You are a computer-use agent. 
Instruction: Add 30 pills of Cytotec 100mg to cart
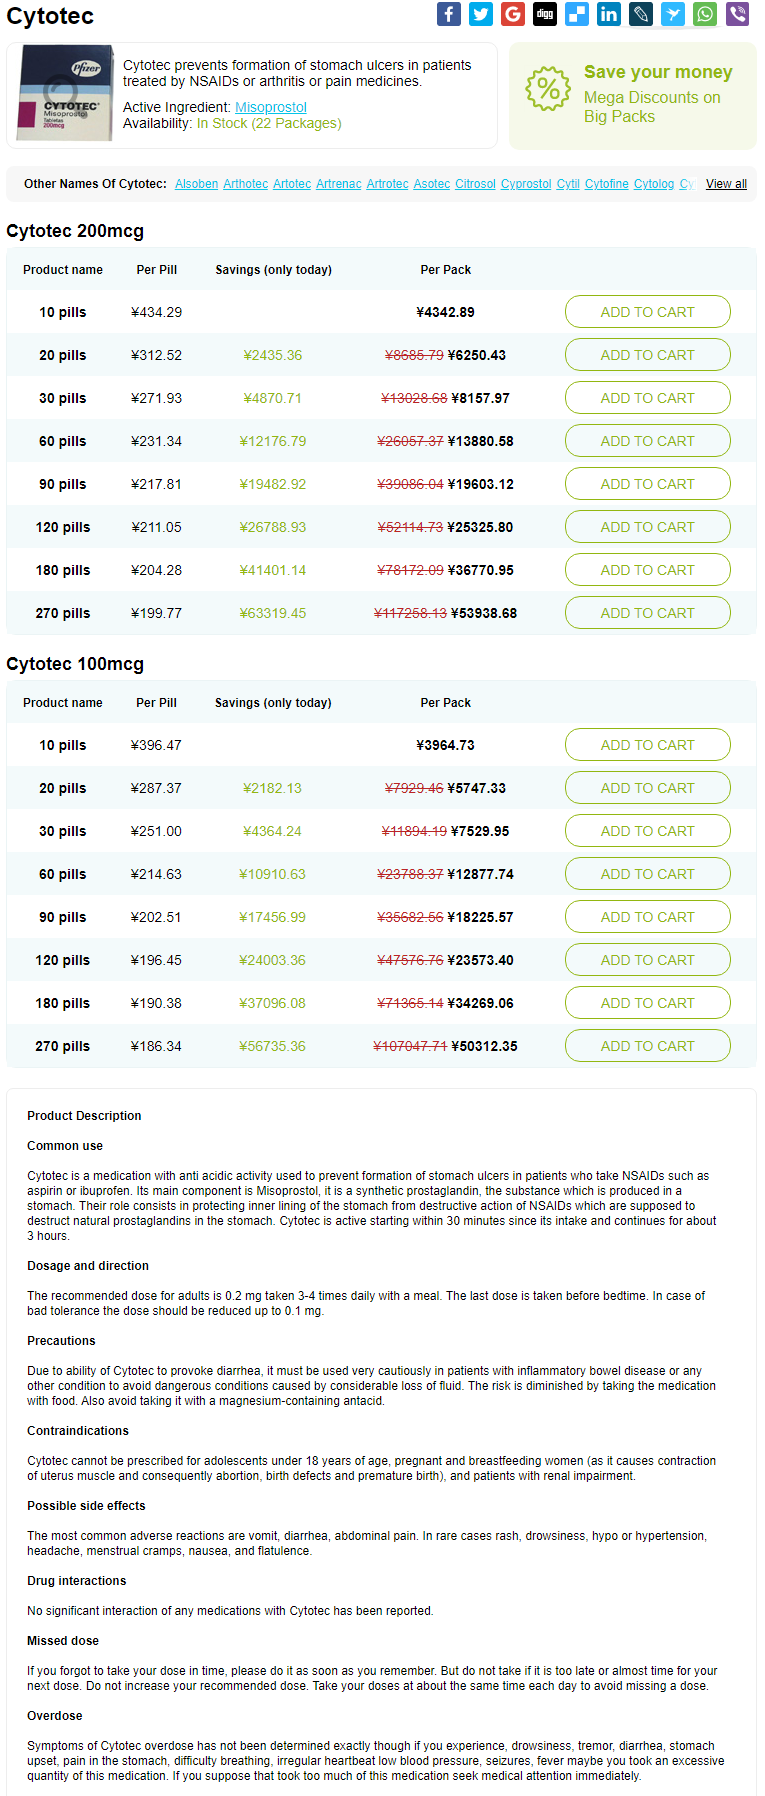click(x=647, y=831)
